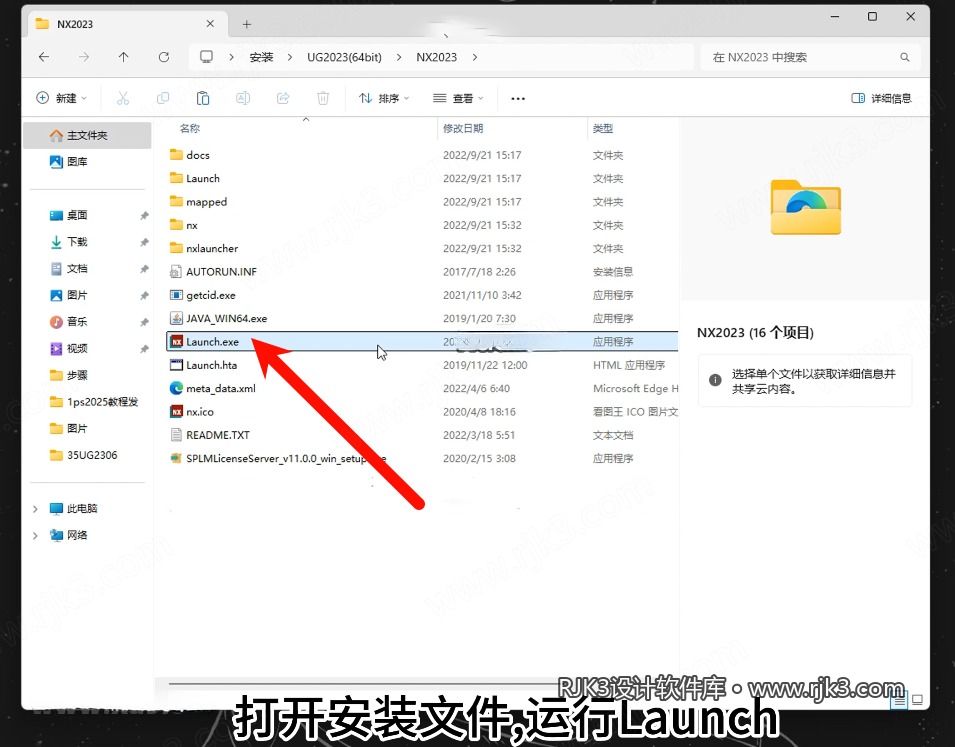Select the getcid.exe file icon
The image size is (955, 747).
[x=176, y=295]
